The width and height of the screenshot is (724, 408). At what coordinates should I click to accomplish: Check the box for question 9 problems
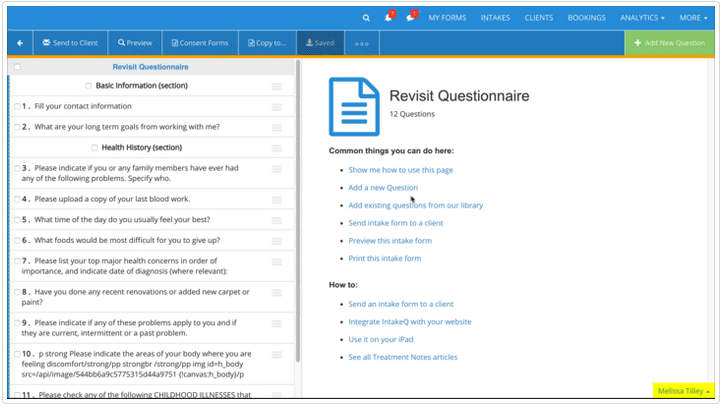(x=17, y=323)
